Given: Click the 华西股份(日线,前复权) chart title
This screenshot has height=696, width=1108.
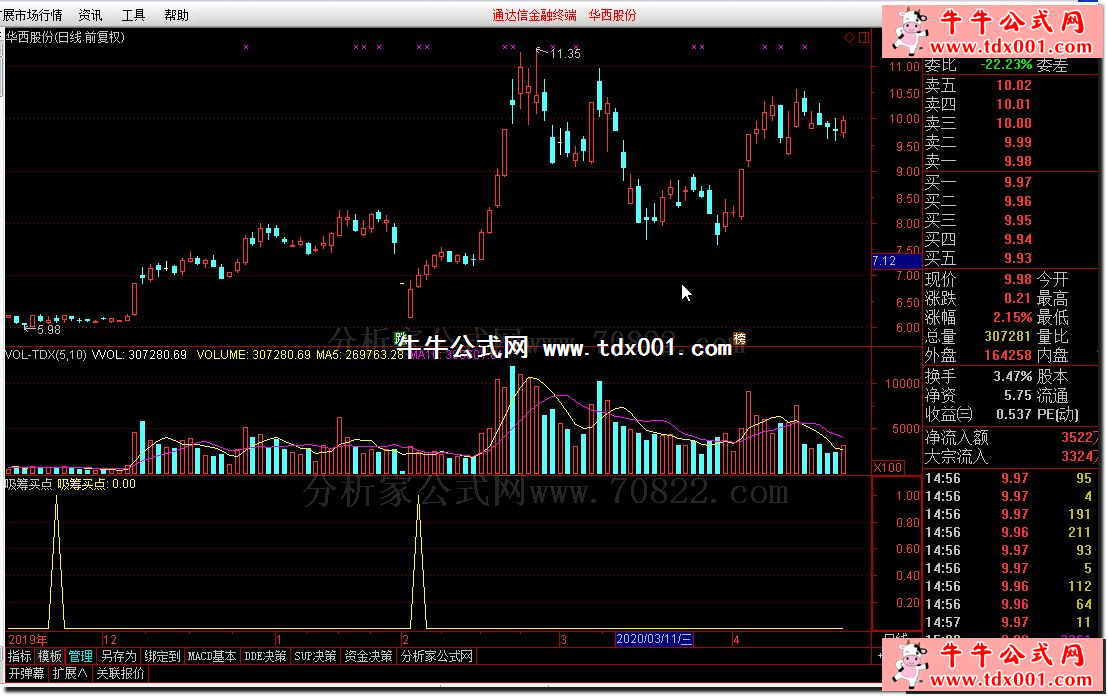Looking at the screenshot, I should [65, 37].
